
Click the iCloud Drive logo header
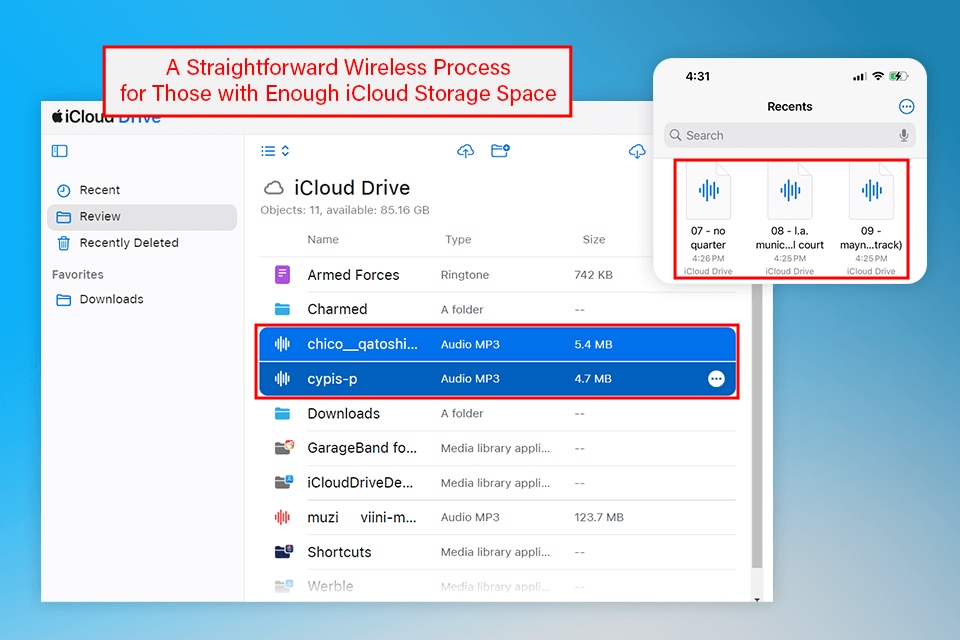106,117
